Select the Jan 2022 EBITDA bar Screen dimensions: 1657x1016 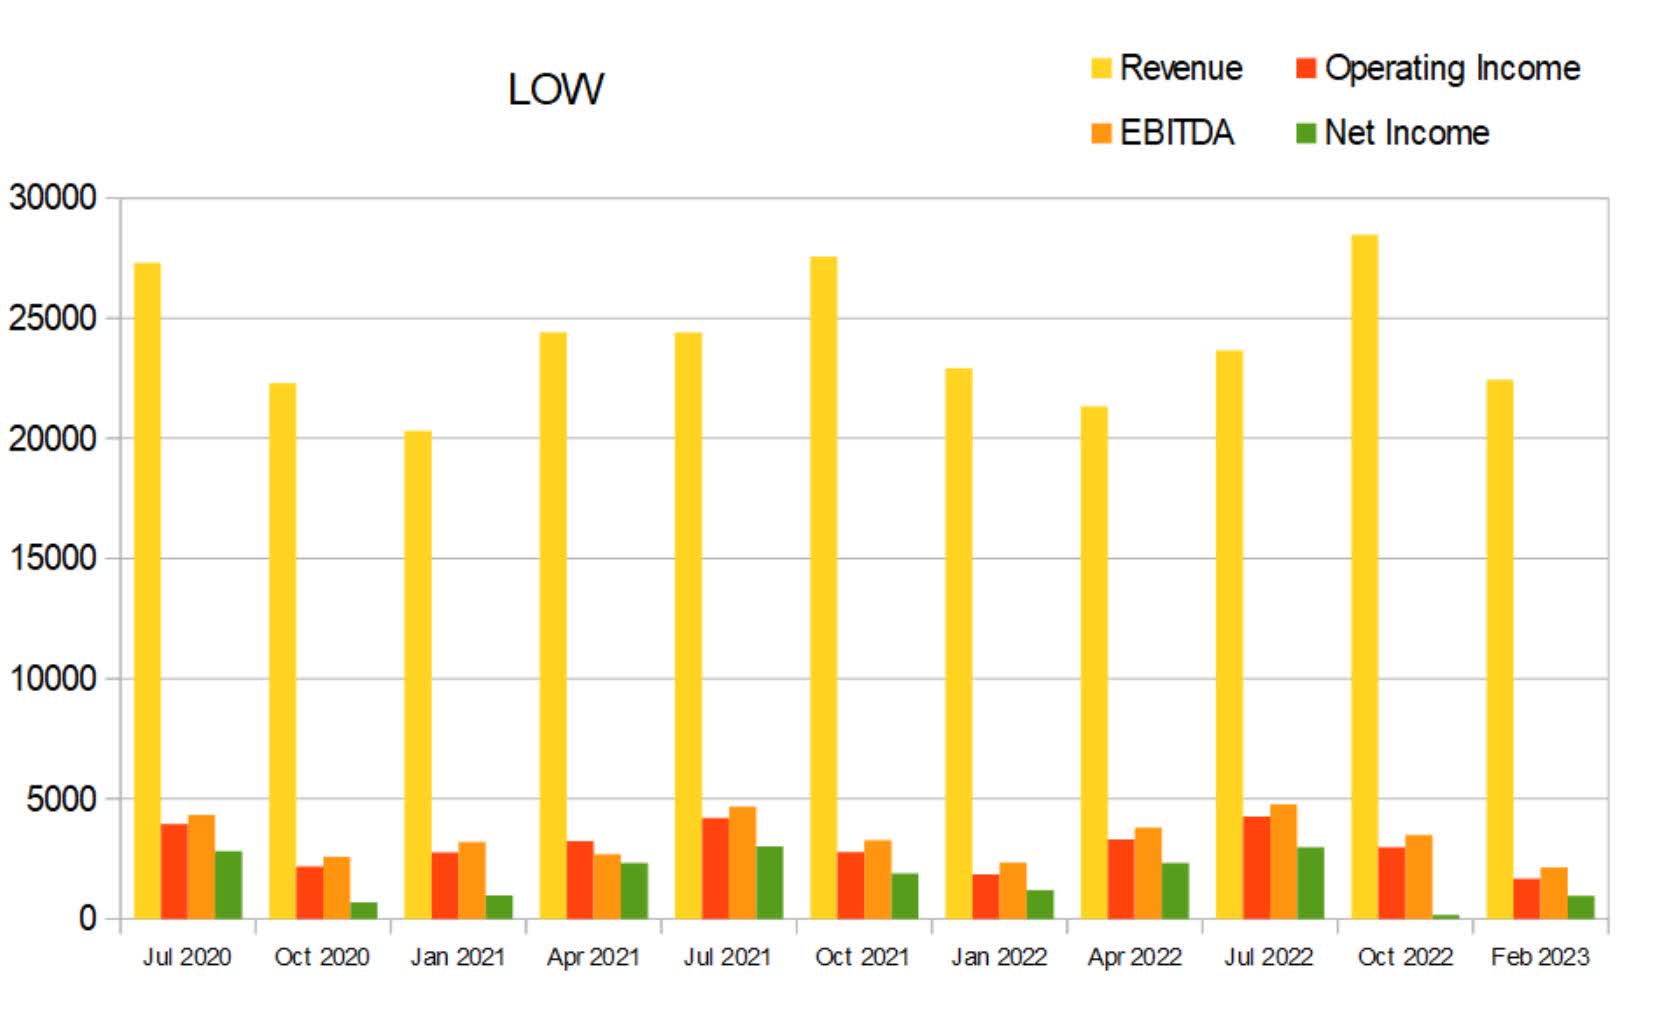tap(1013, 891)
